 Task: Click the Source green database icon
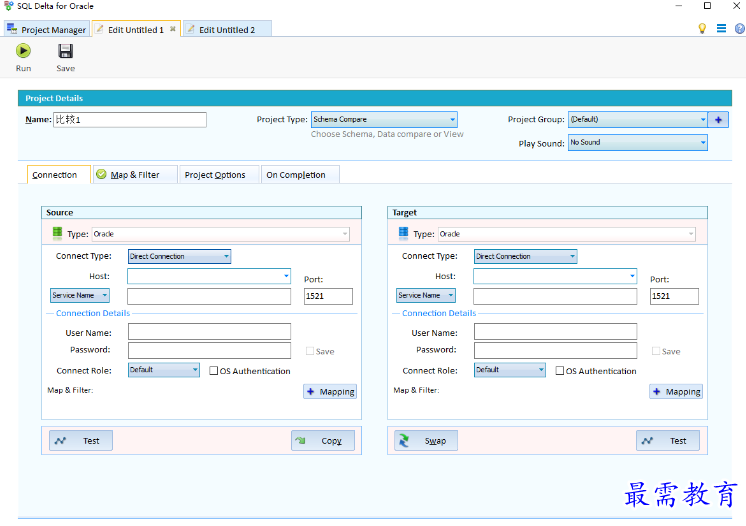[57, 233]
